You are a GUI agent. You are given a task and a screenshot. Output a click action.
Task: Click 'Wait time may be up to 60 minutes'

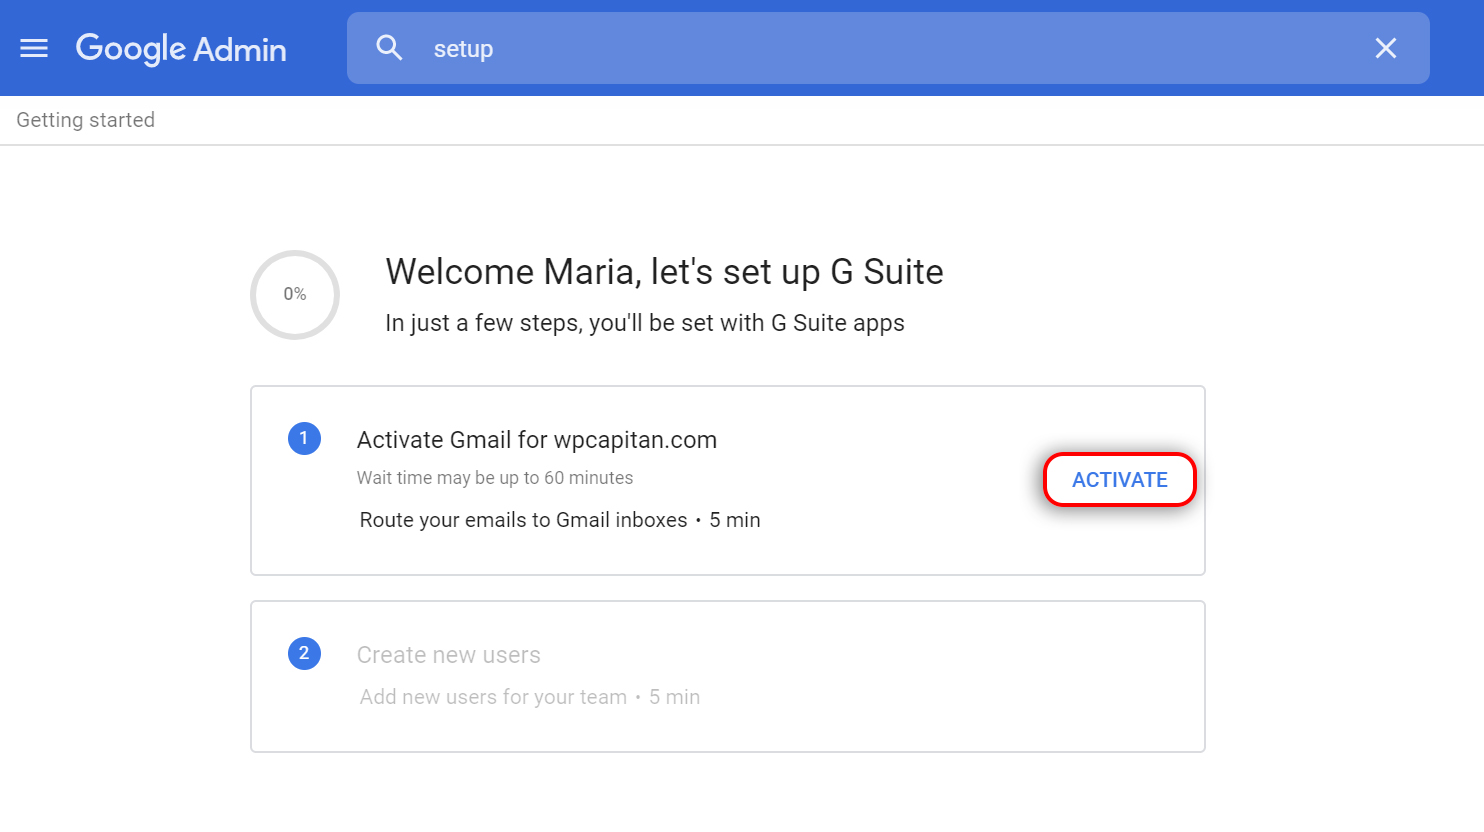[495, 478]
